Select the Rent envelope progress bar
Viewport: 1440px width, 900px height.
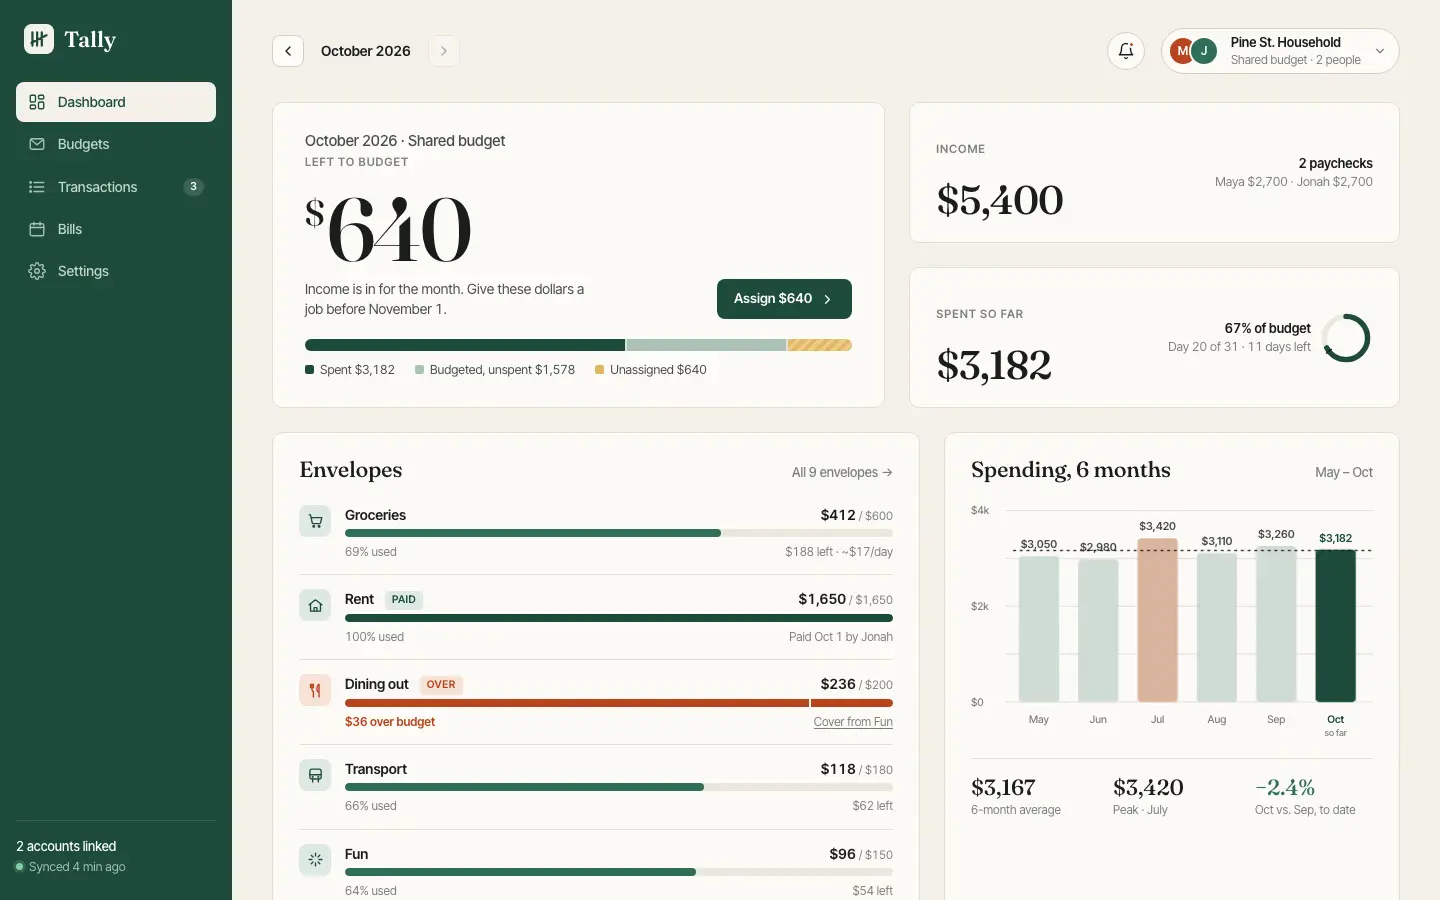[619, 618]
